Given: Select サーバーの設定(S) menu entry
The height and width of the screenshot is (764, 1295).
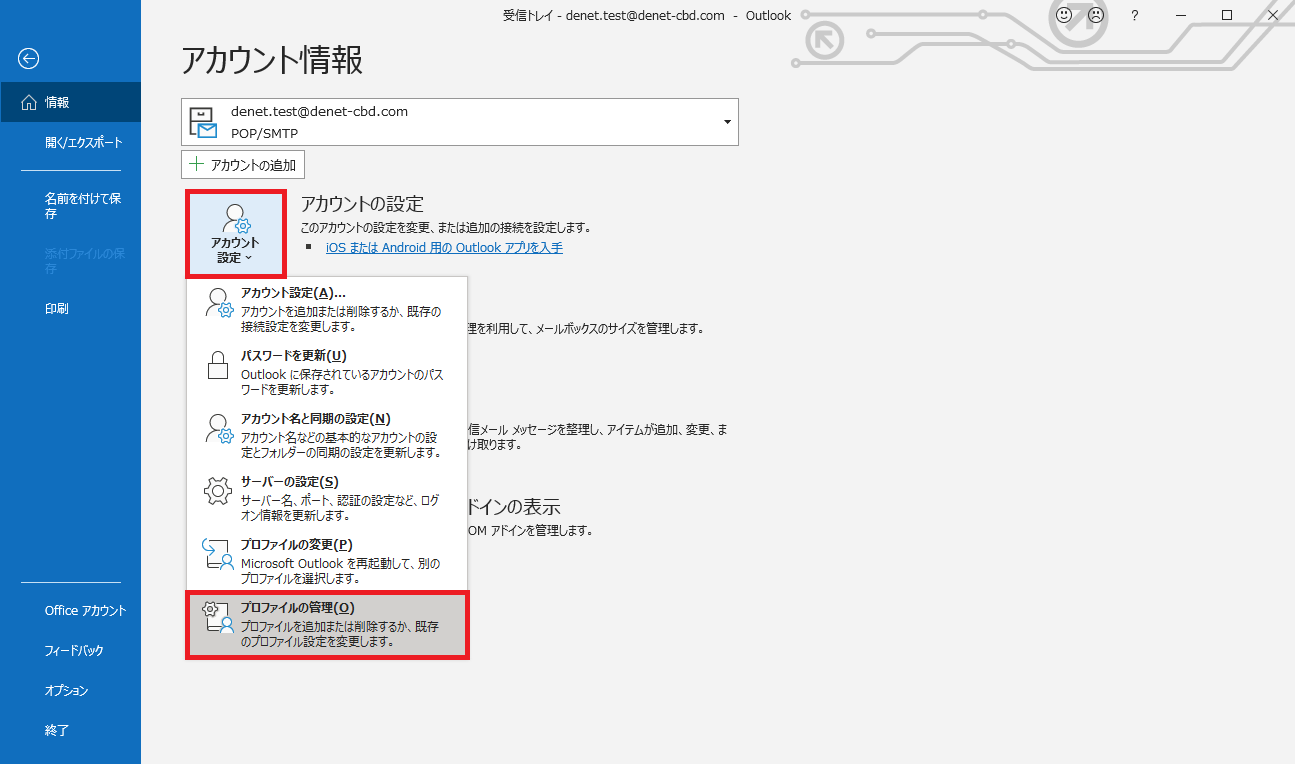Looking at the screenshot, I should coord(328,498).
